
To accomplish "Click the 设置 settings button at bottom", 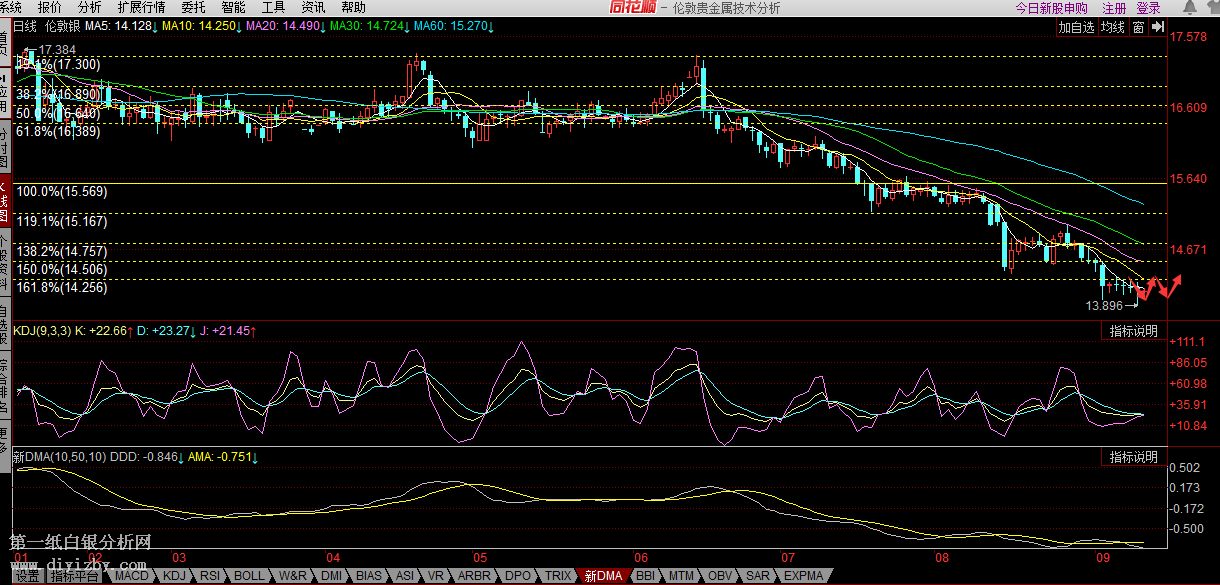I will tap(28, 576).
